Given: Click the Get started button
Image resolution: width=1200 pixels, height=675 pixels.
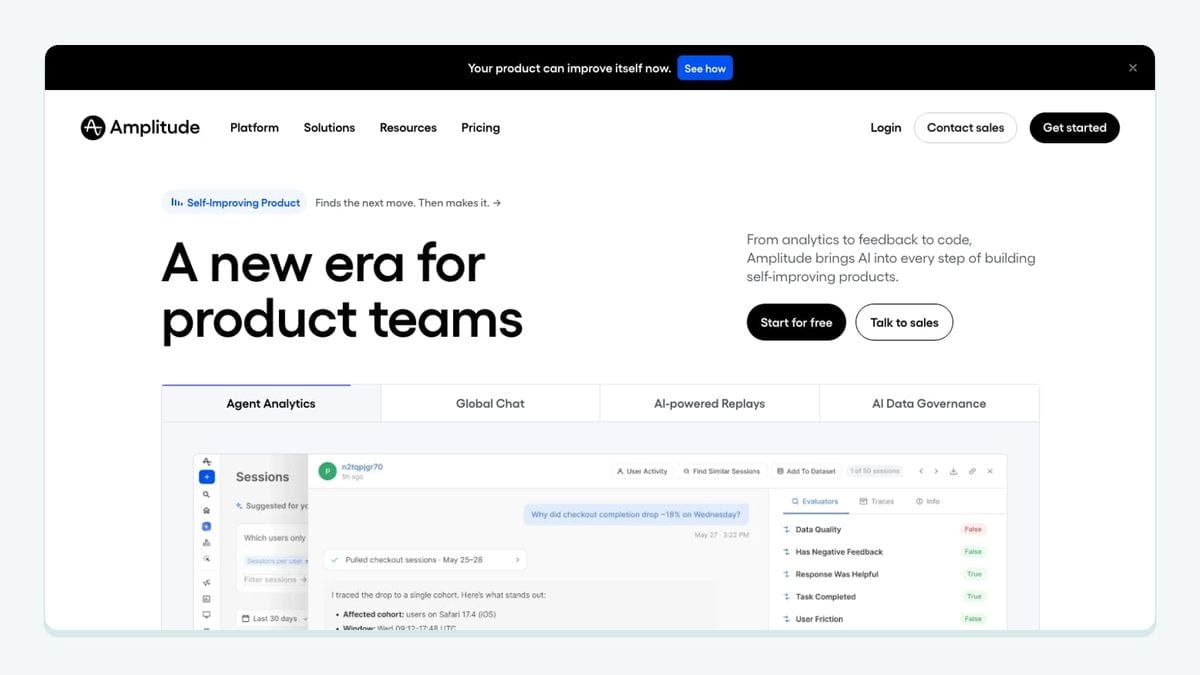Looking at the screenshot, I should 1074,128.
